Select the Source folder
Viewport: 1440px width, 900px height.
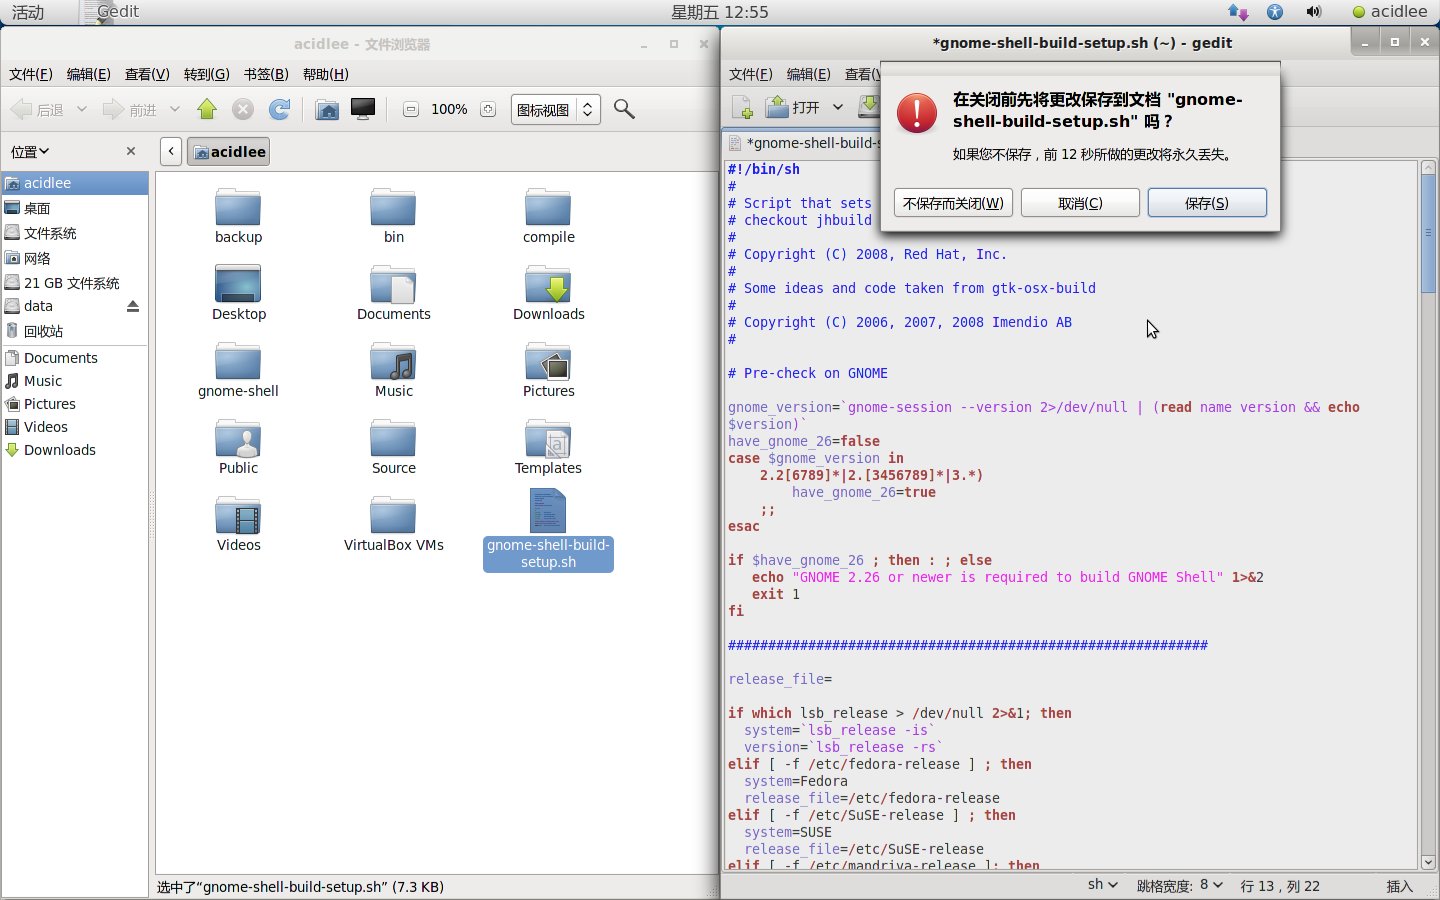[394, 448]
